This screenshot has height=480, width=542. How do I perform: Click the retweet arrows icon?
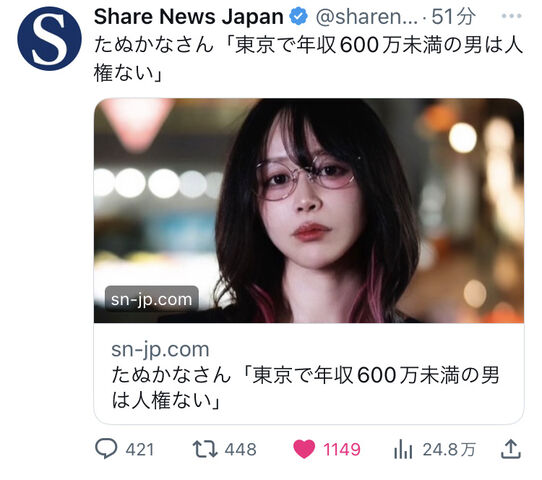tap(205, 449)
